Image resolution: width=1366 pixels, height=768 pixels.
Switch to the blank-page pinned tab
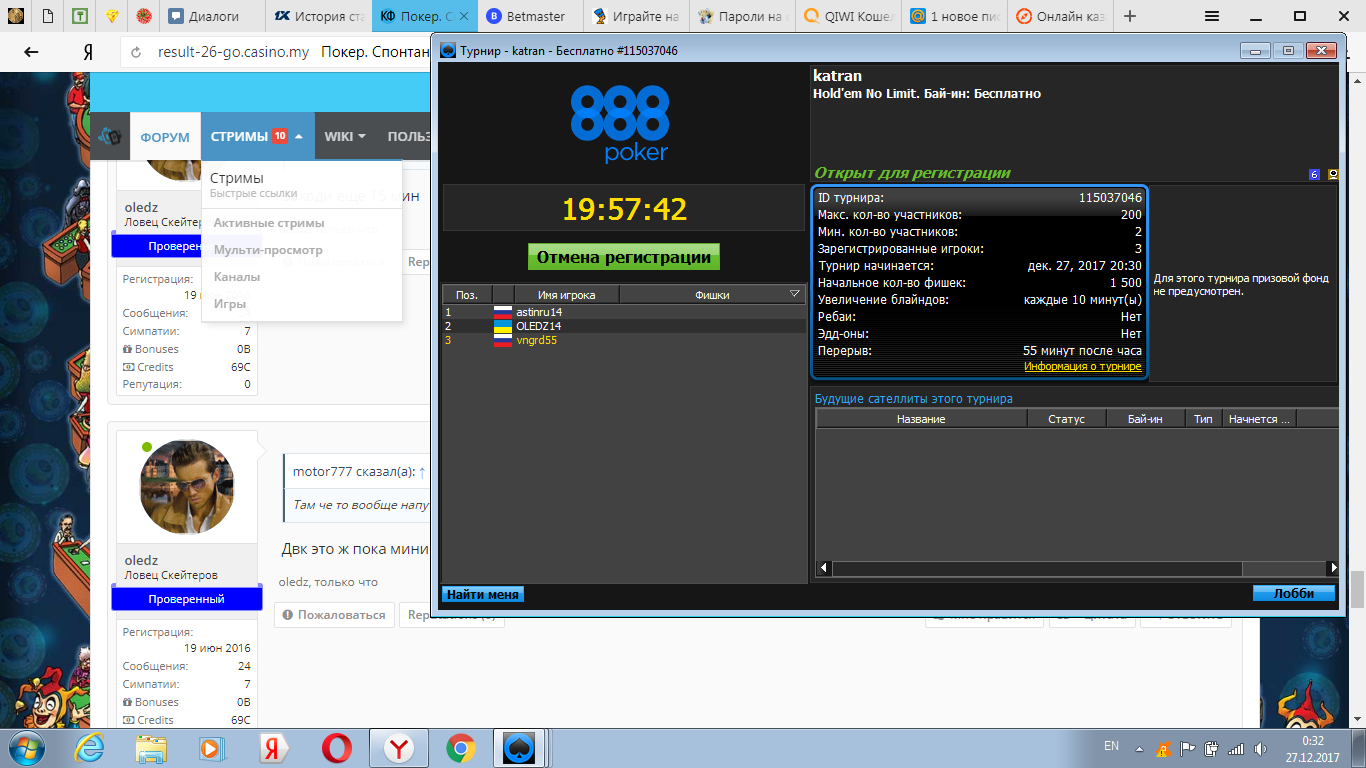pos(48,16)
